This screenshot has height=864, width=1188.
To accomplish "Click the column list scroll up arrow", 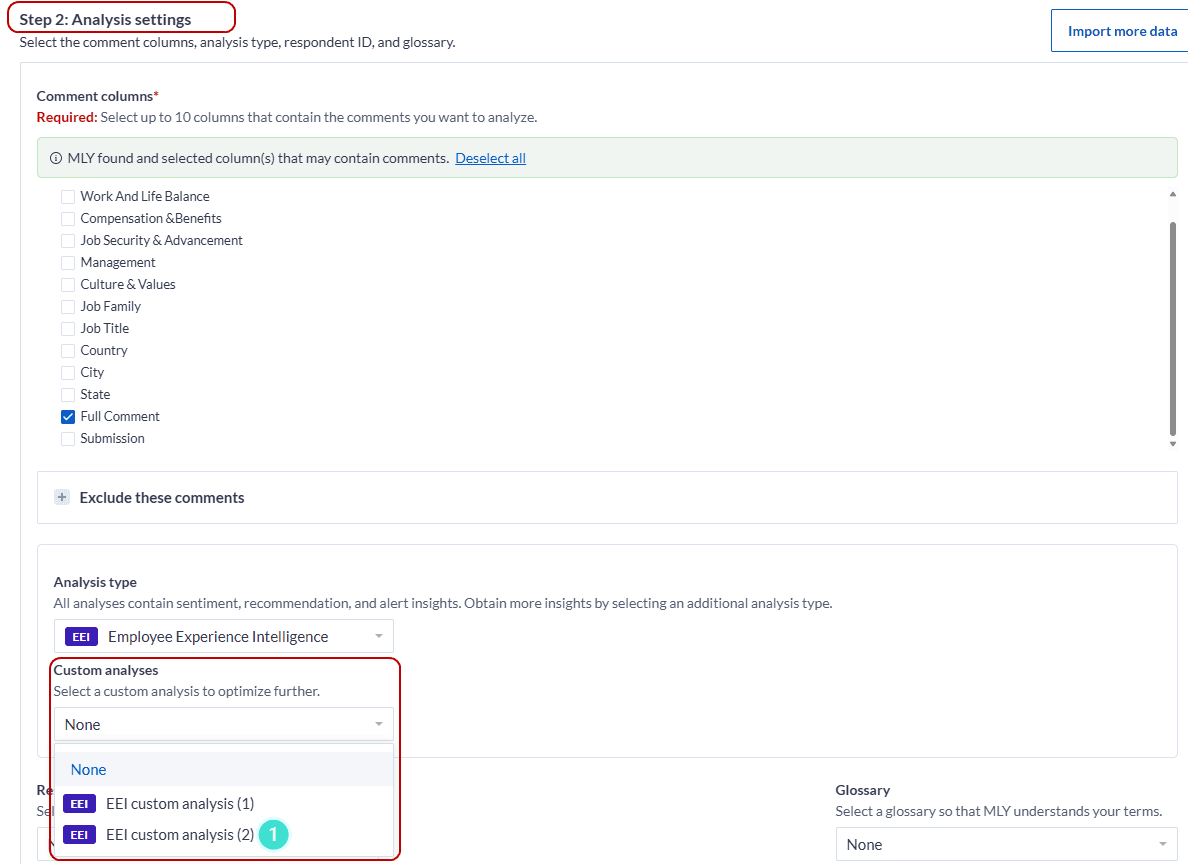I will click(x=1173, y=195).
